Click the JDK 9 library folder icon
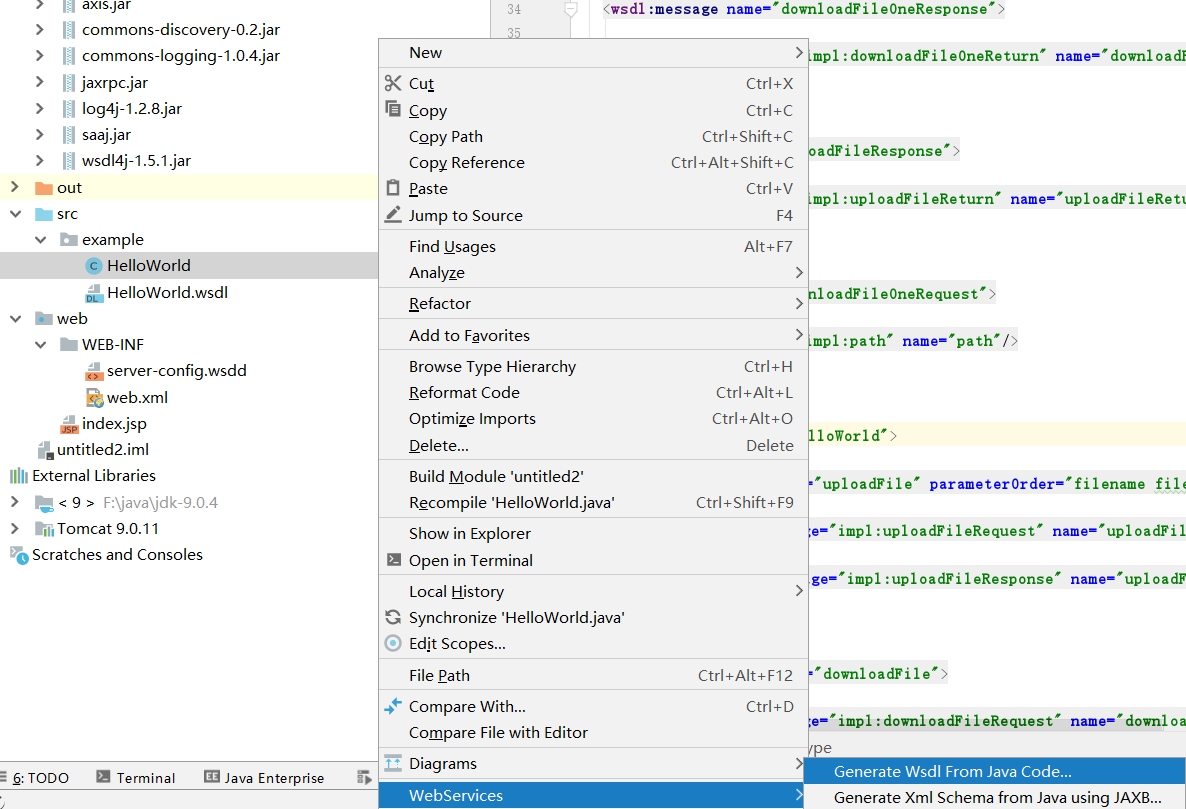This screenshot has width=1186, height=809. click(45, 503)
